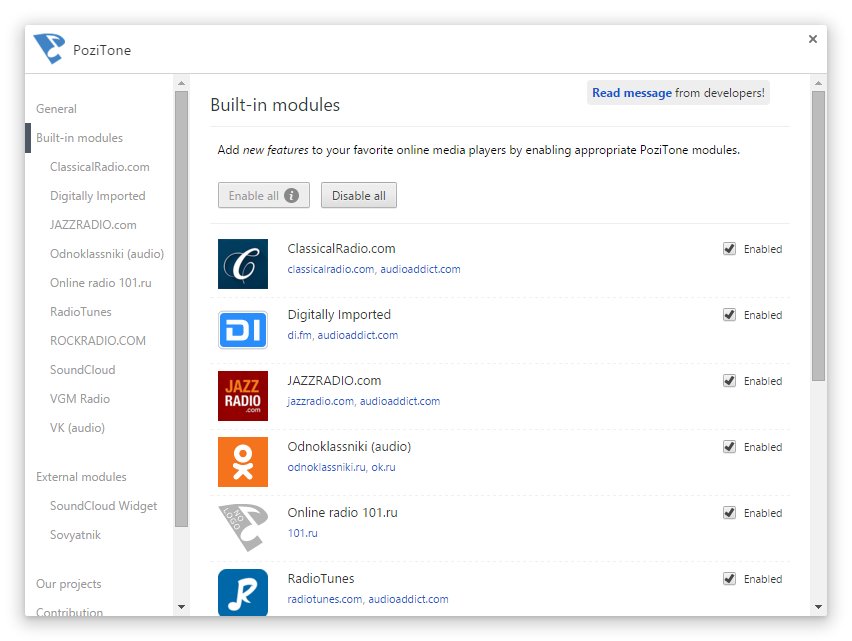
Task: Open audioaddict.com link under JAZZRADIO.com
Action: tap(400, 401)
